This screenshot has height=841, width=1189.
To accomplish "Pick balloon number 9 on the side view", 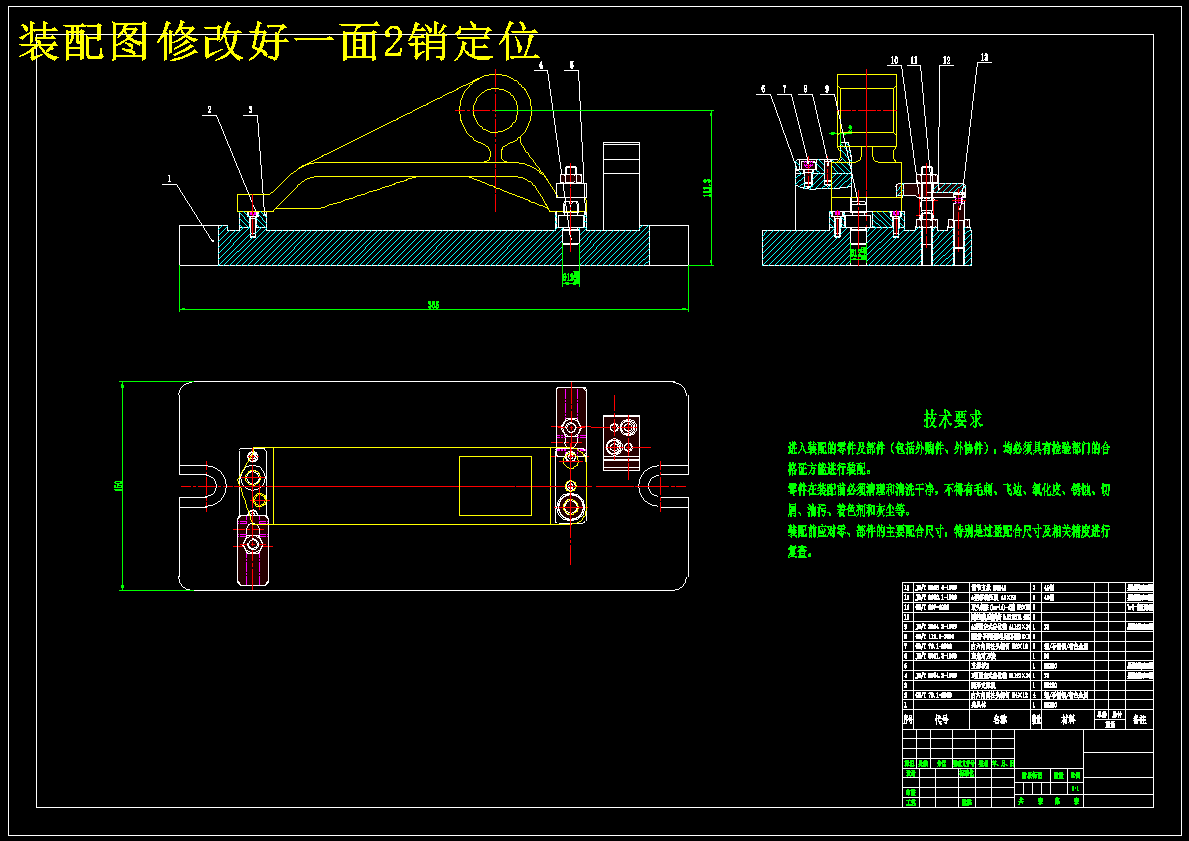I will tap(827, 89).
